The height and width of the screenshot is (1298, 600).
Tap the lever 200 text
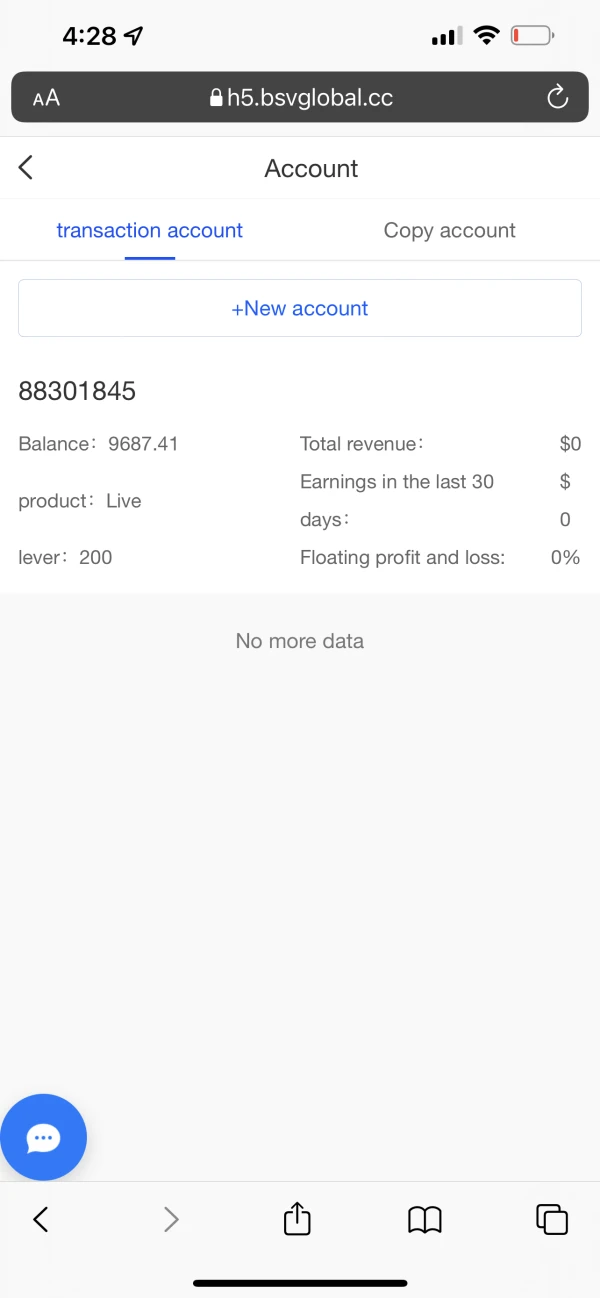click(x=65, y=557)
